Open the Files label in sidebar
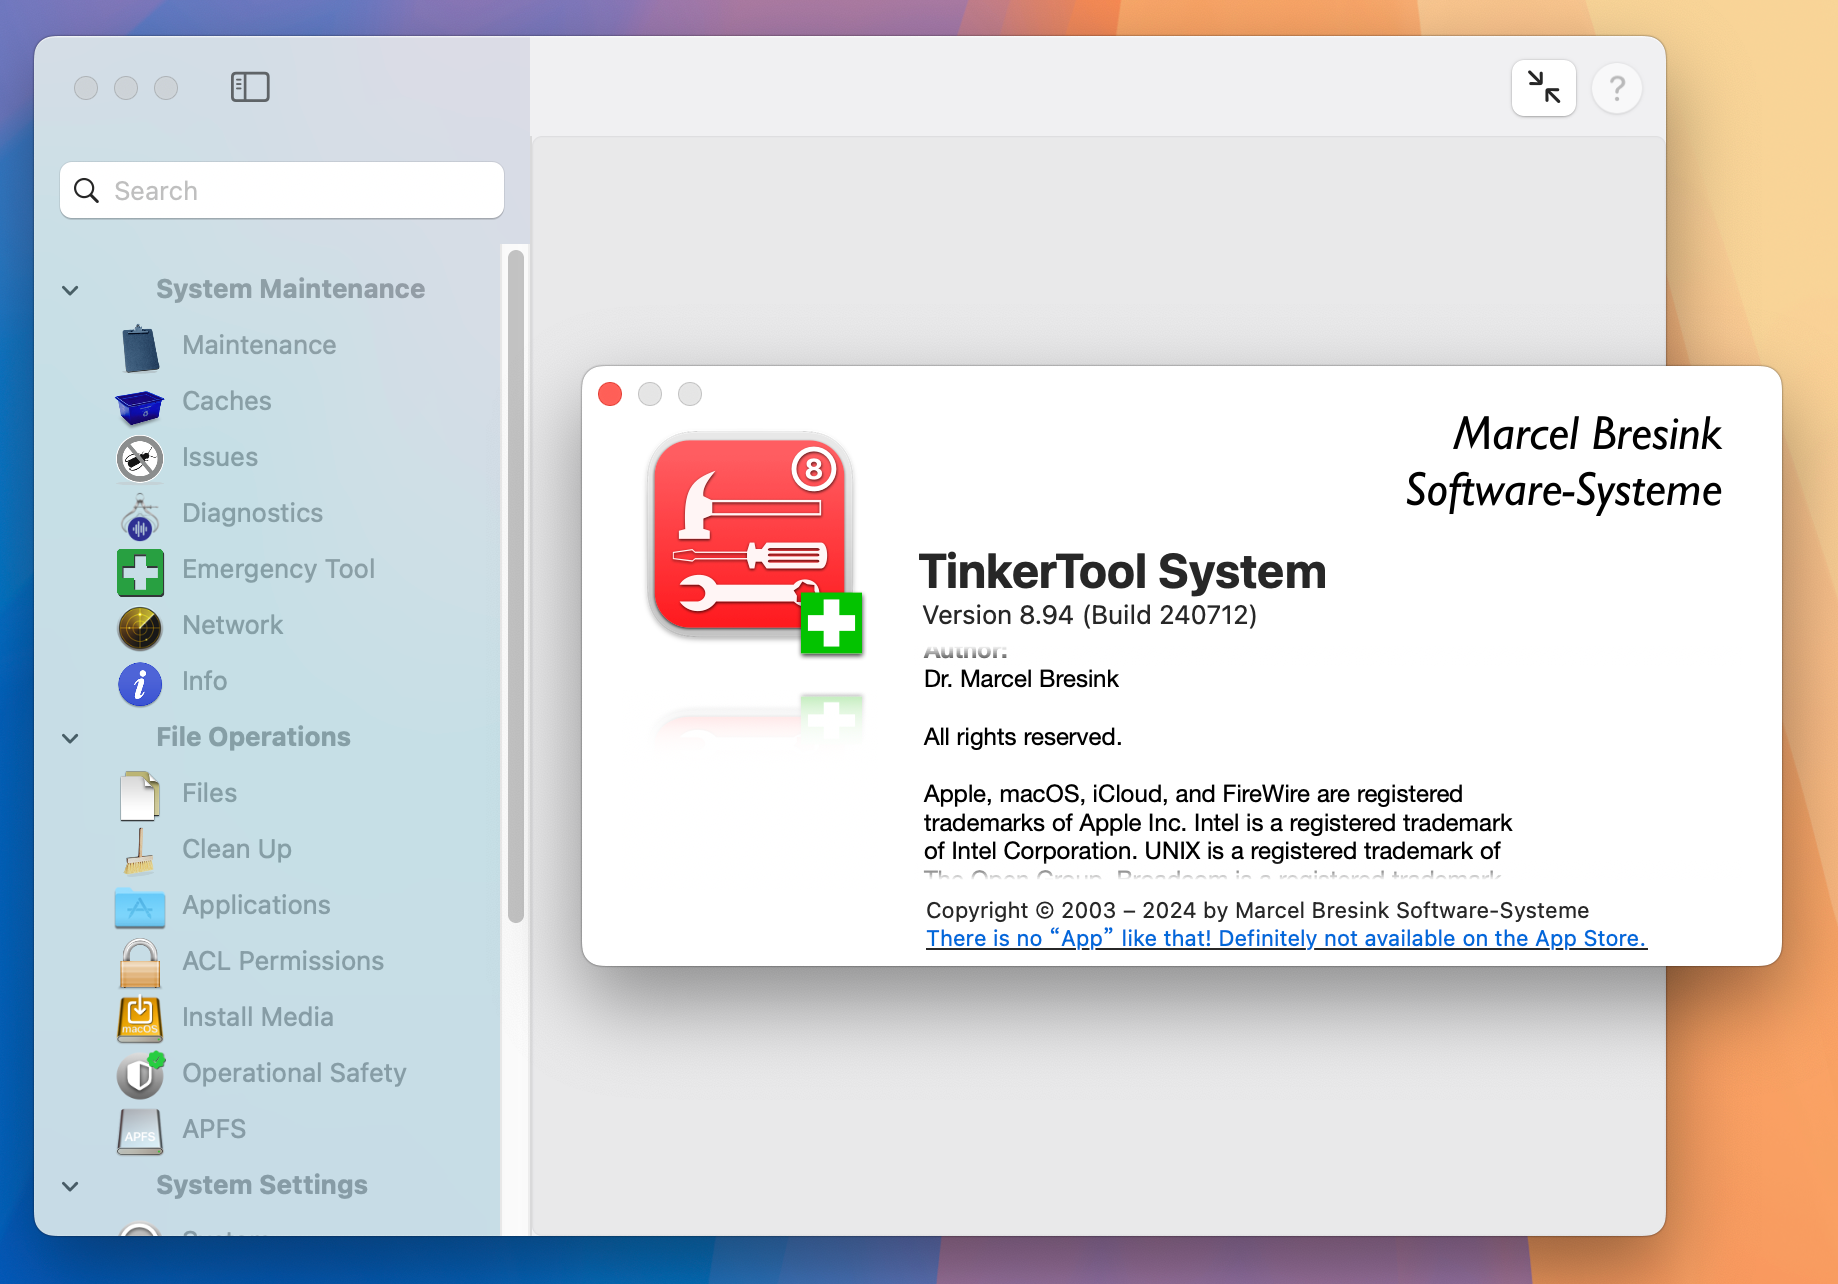The height and width of the screenshot is (1284, 1838). [x=209, y=793]
